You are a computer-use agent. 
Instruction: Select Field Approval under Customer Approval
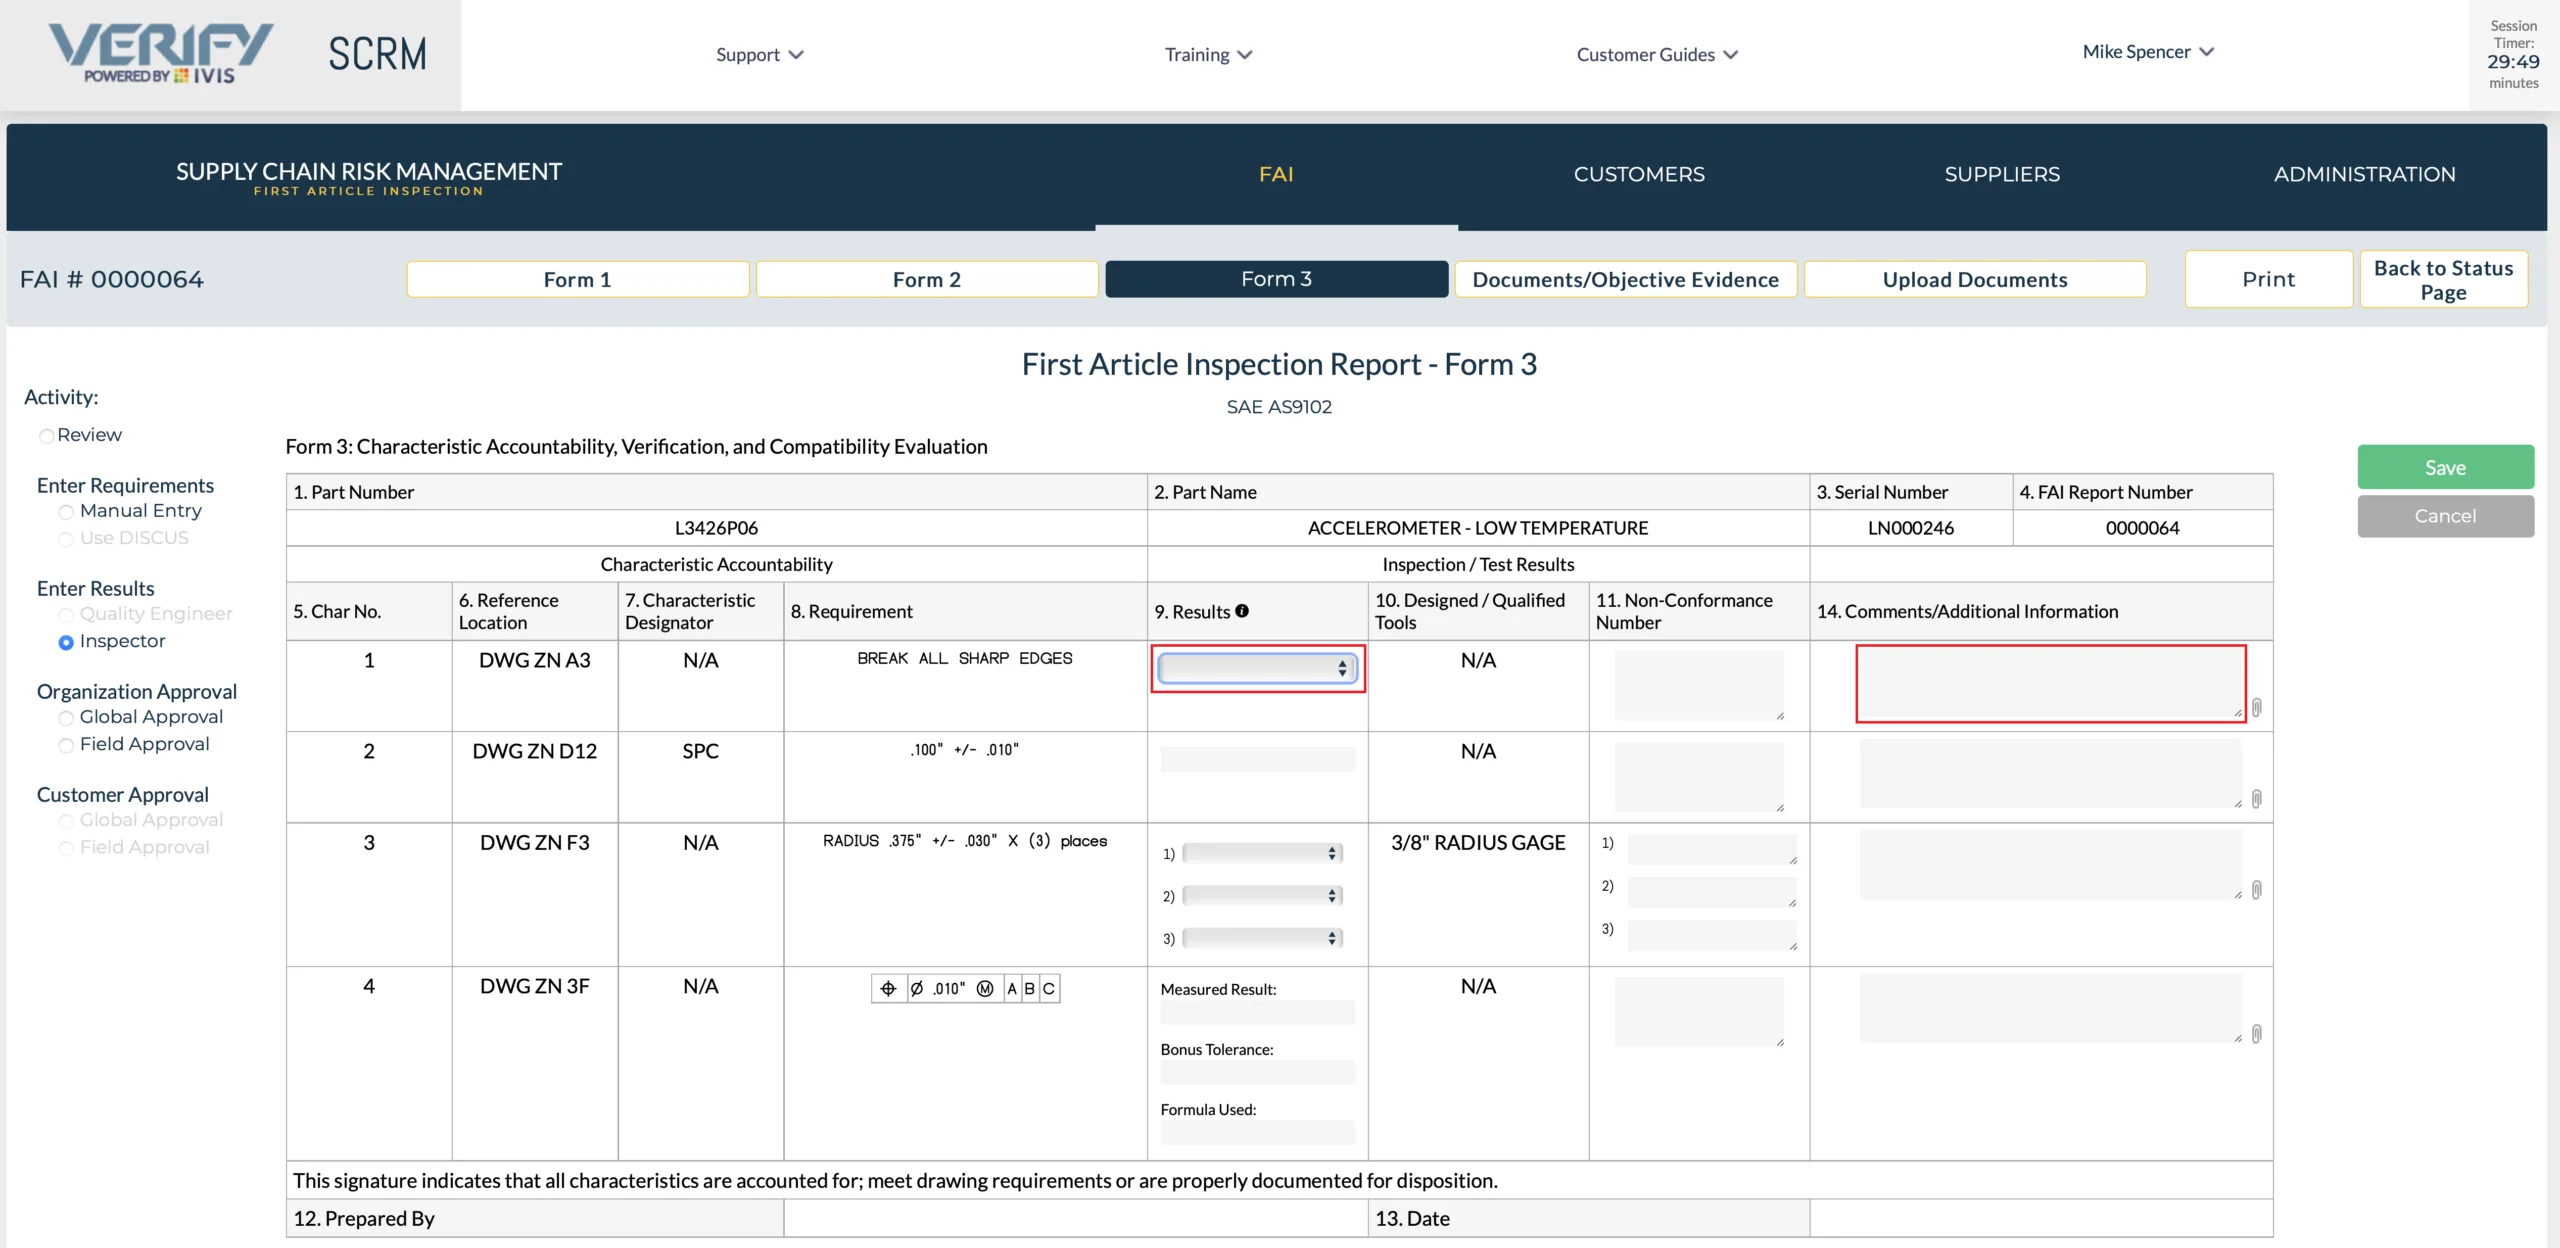coord(66,848)
